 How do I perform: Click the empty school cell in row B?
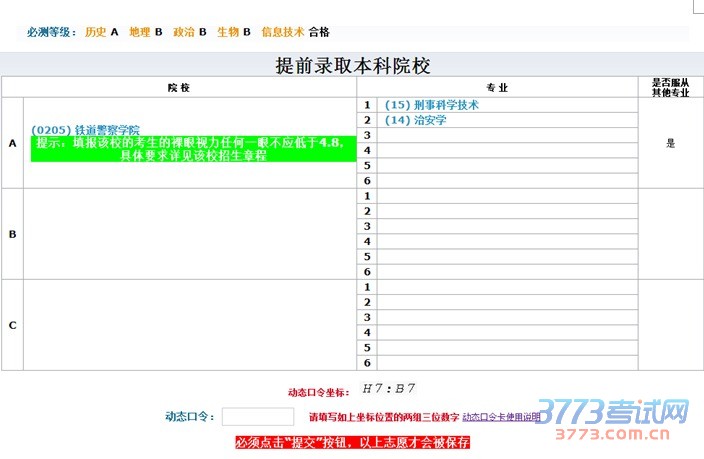189,234
